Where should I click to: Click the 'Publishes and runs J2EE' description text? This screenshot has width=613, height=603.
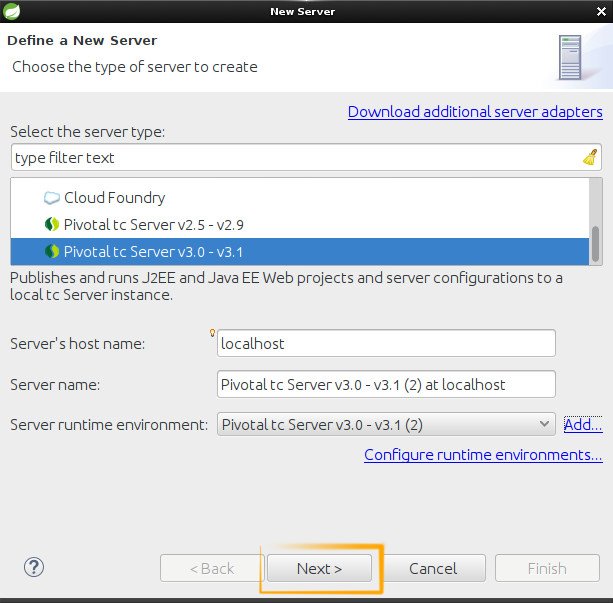pos(286,286)
